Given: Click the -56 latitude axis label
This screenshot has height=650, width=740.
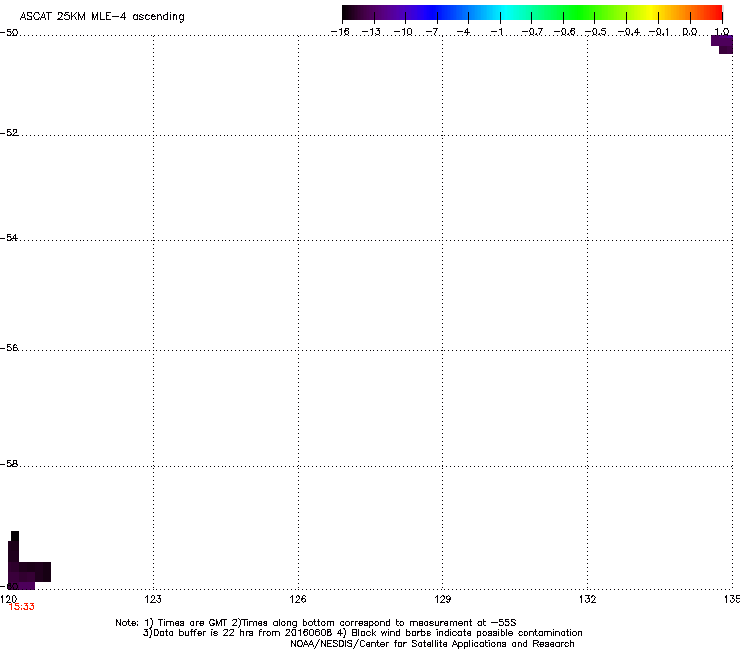Looking at the screenshot, I should [9, 348].
